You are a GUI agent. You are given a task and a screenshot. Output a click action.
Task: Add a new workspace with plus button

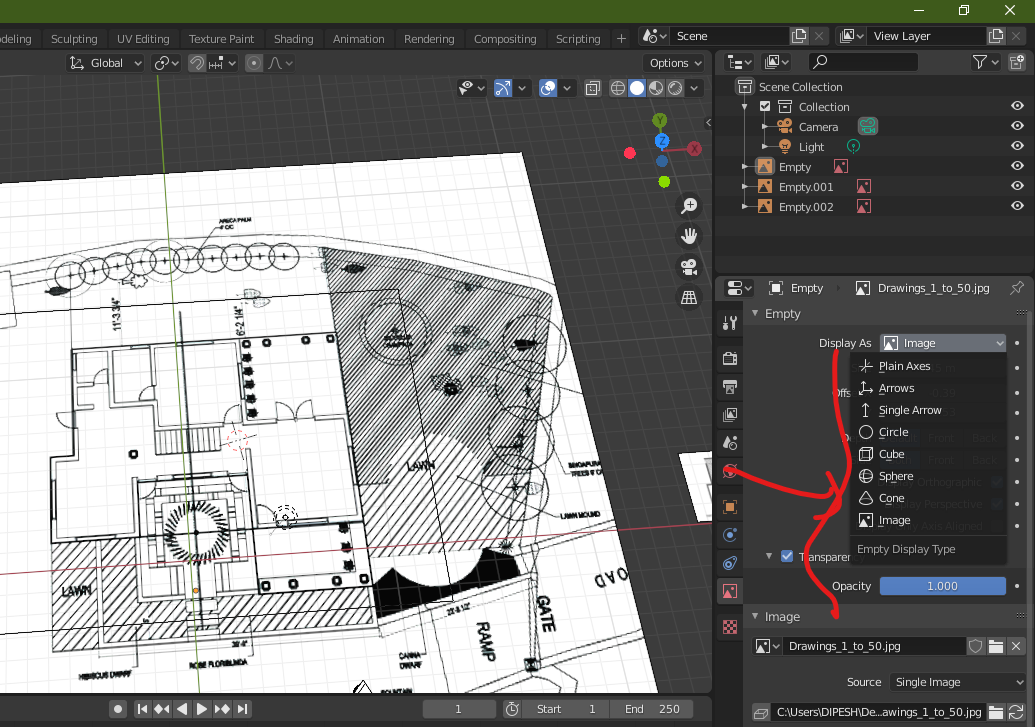pyautogui.click(x=621, y=39)
